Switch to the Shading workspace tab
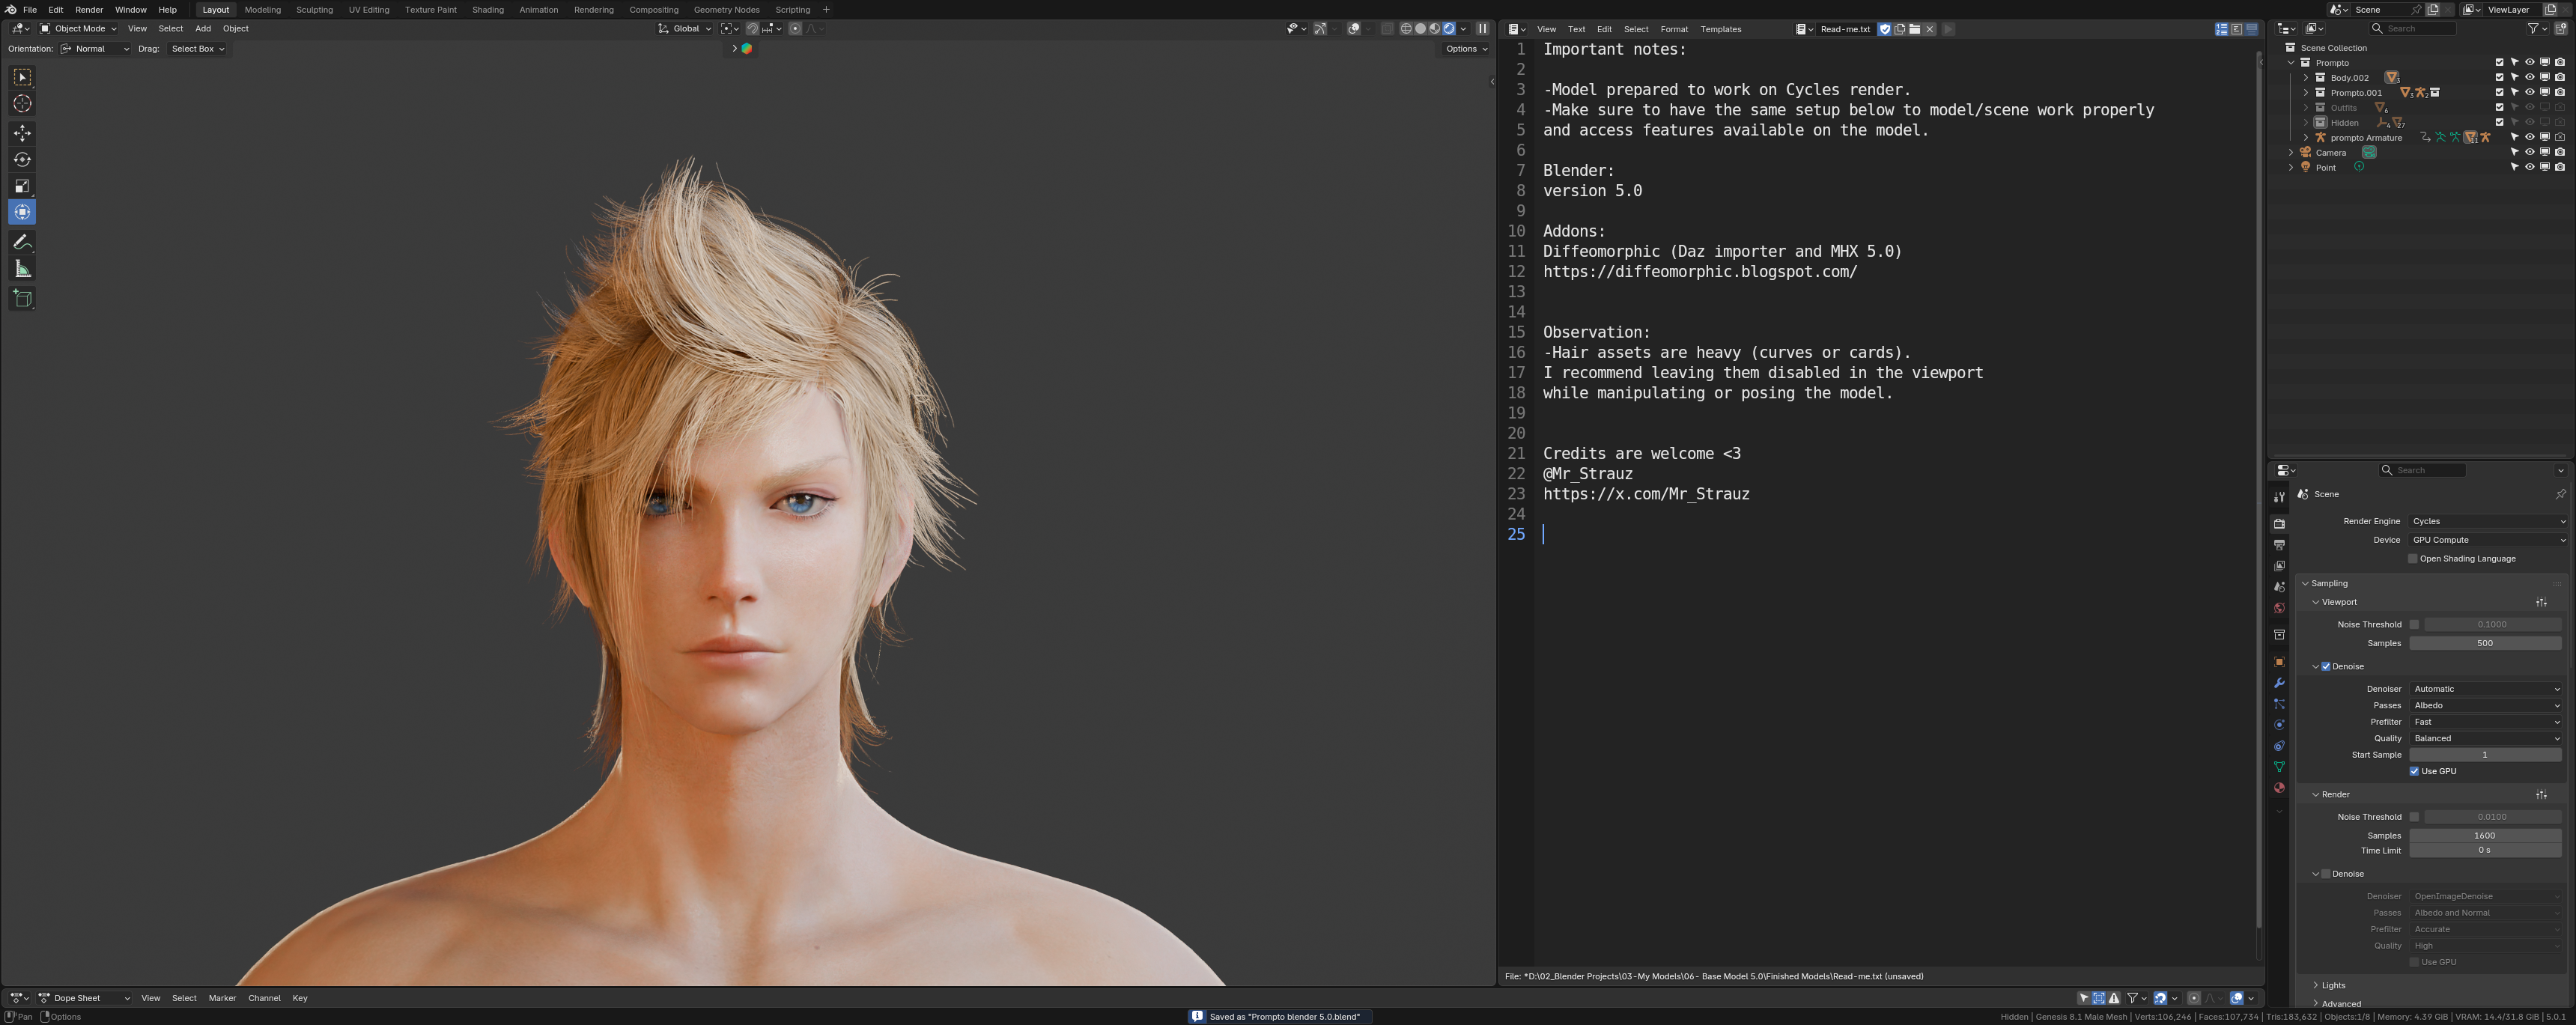2576x1025 pixels. [488, 10]
